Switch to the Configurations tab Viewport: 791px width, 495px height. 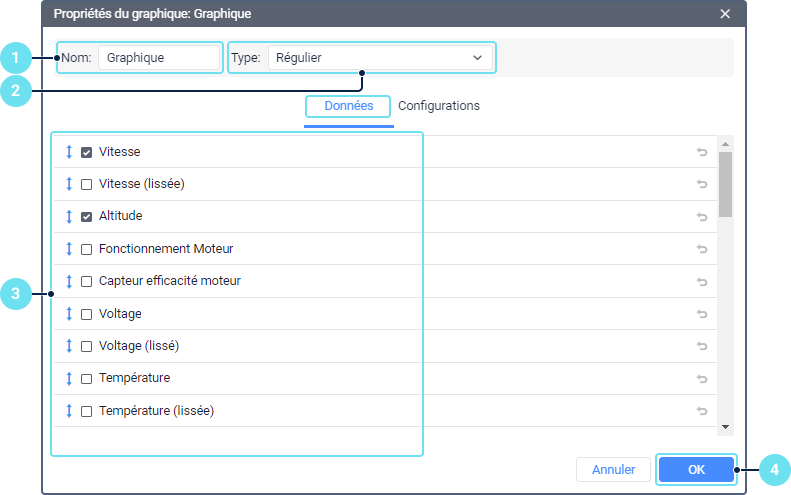point(439,106)
